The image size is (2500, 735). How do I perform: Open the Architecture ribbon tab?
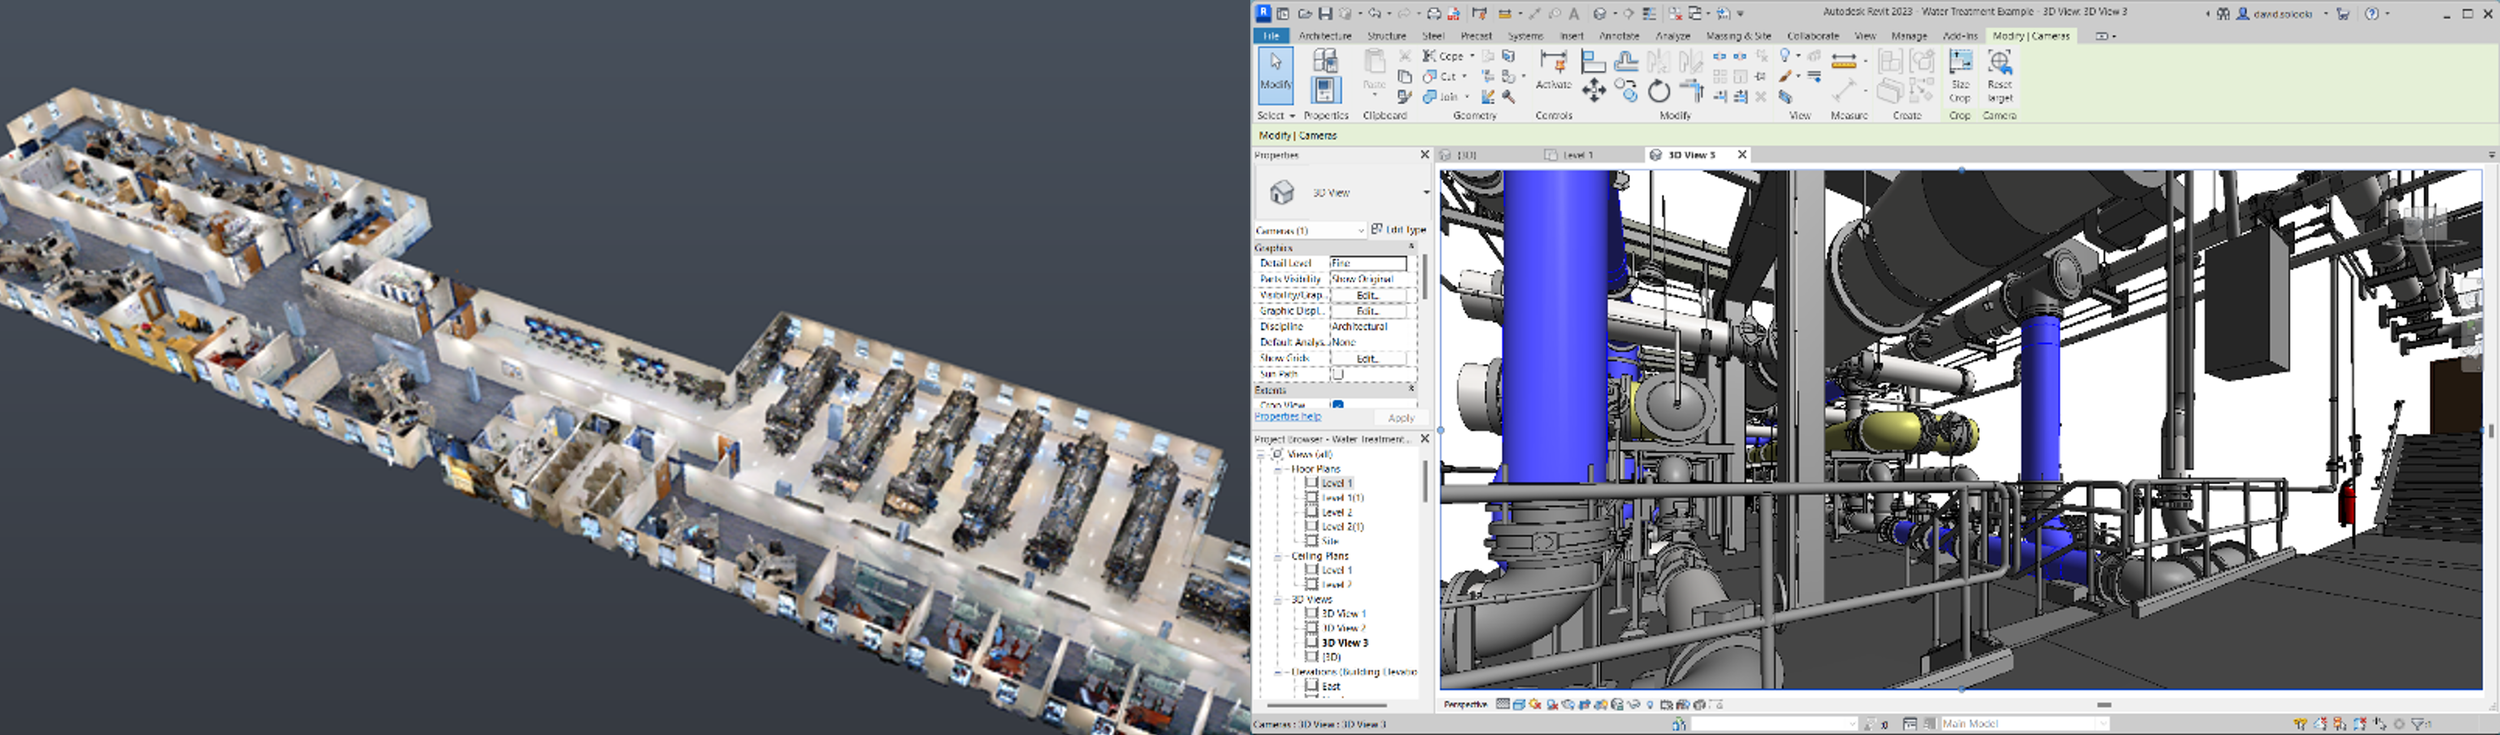click(1325, 36)
